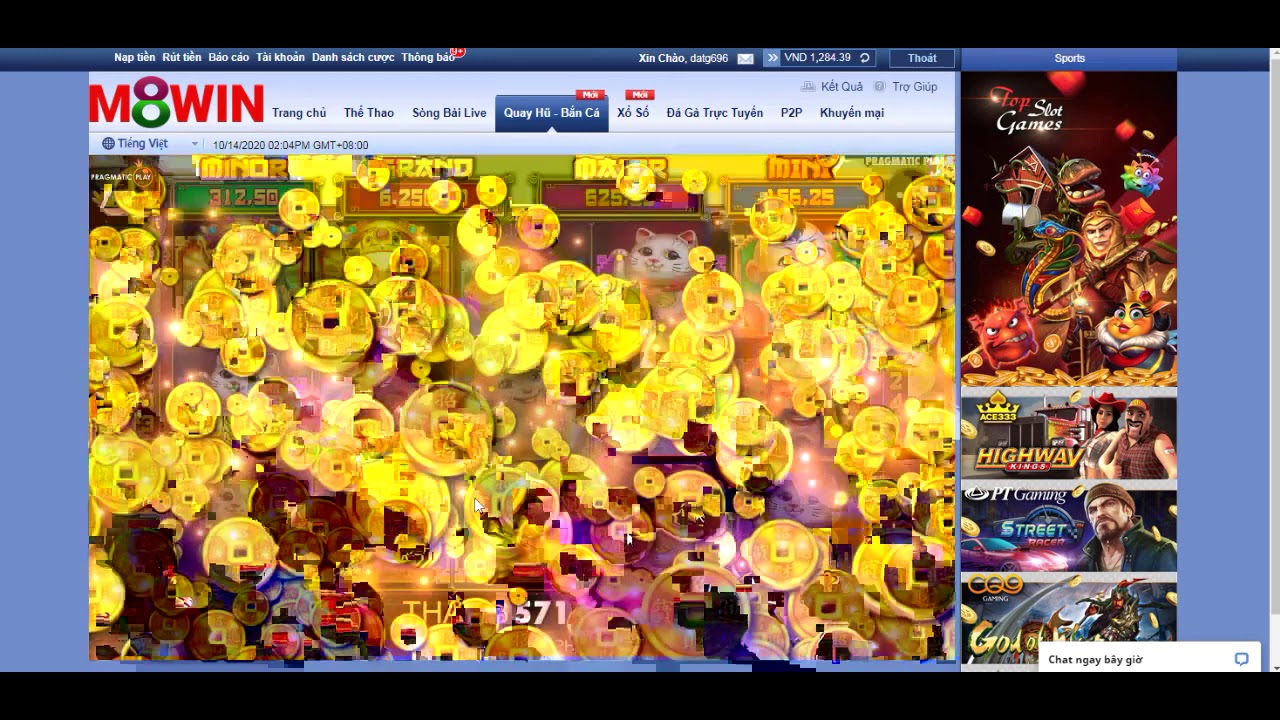Open the Thể Thao menu
1280x720 pixels.
click(x=369, y=113)
